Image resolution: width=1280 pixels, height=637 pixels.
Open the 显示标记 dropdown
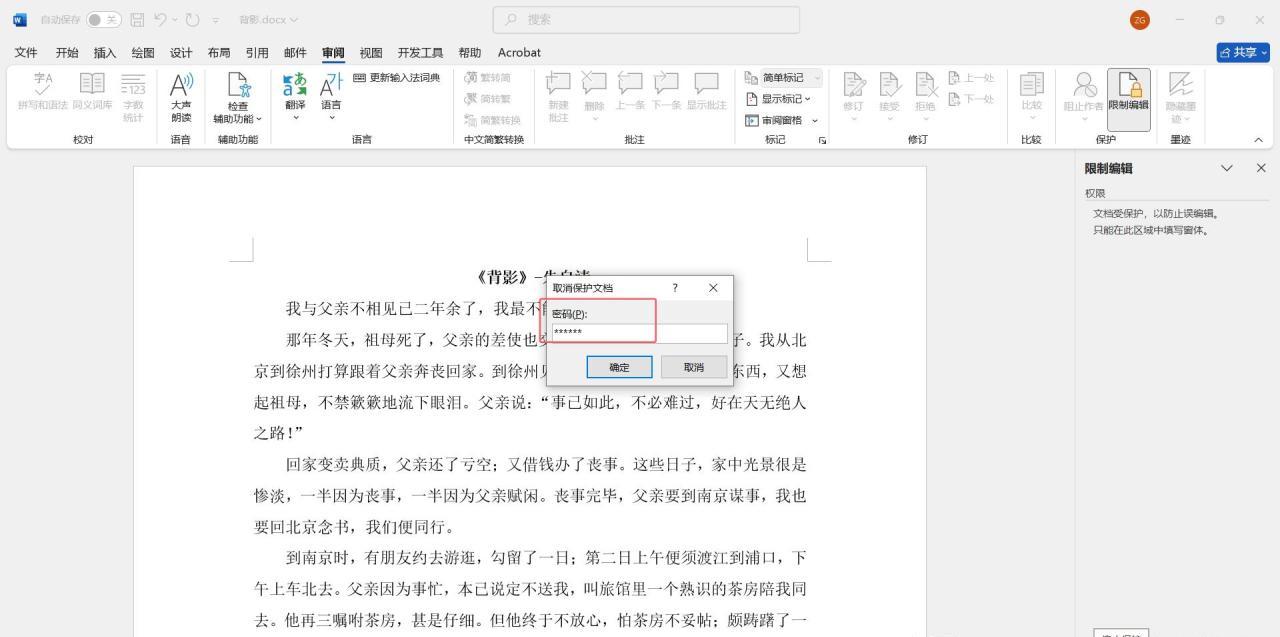(x=780, y=99)
